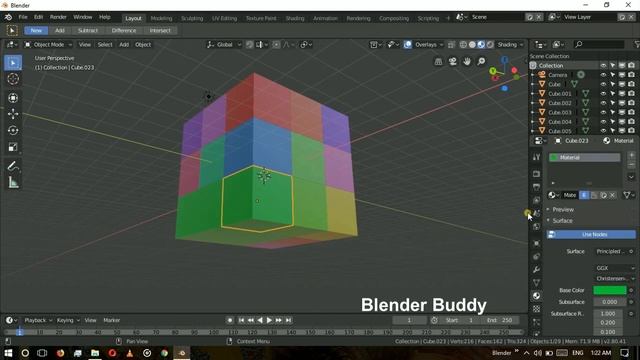Screen dimensions: 640x360
Task: Open the Texture checker tab icon
Action: (x=537, y=309)
